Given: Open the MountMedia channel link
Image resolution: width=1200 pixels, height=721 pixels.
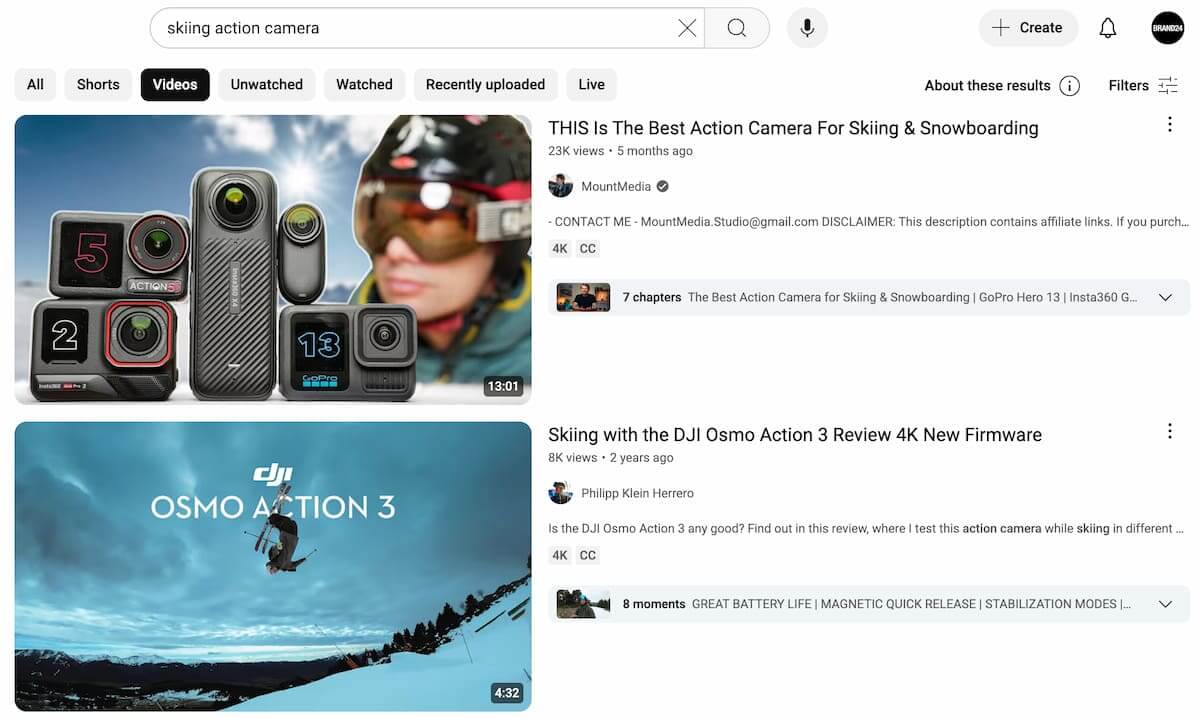Looking at the screenshot, I should click(616, 186).
